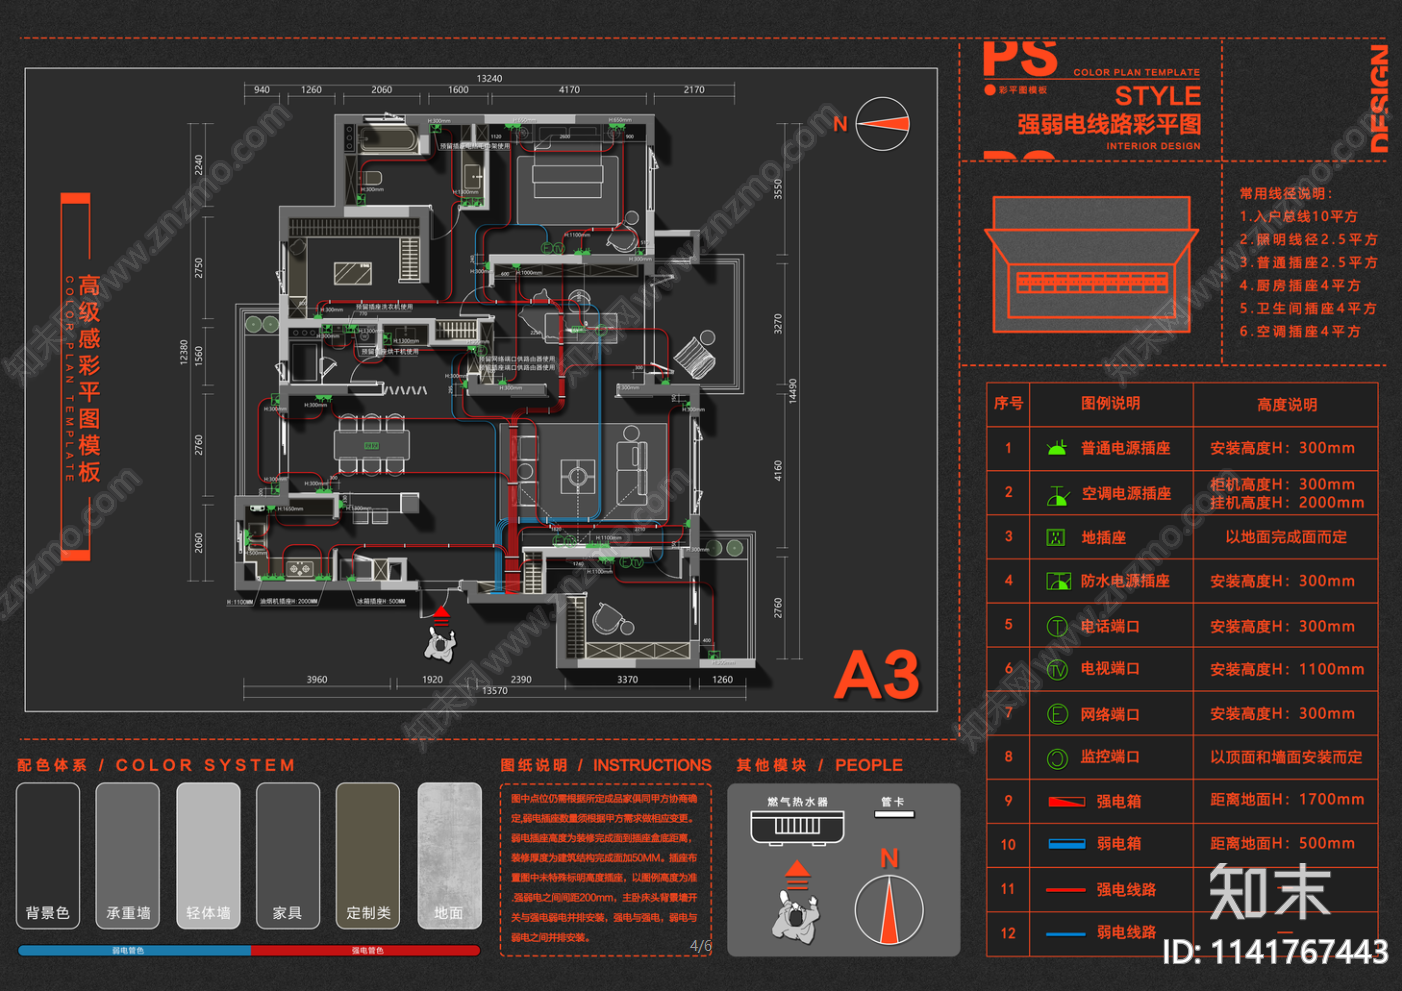Click the 高度说明 table header
The width and height of the screenshot is (1402, 991).
click(x=1287, y=405)
